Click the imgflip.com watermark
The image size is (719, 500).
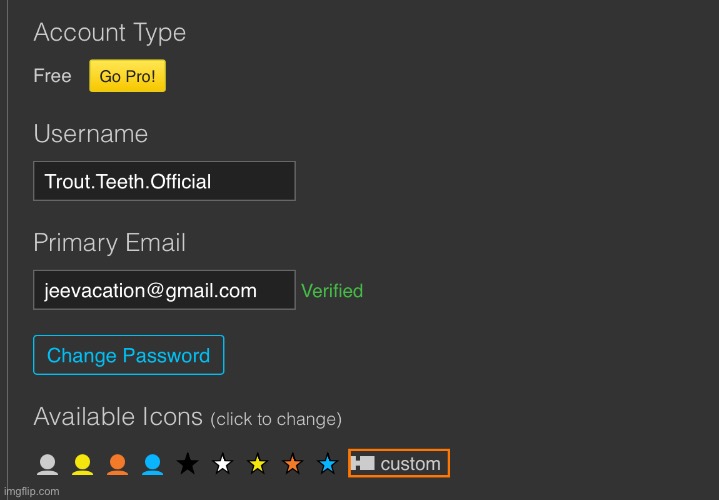coord(31,492)
